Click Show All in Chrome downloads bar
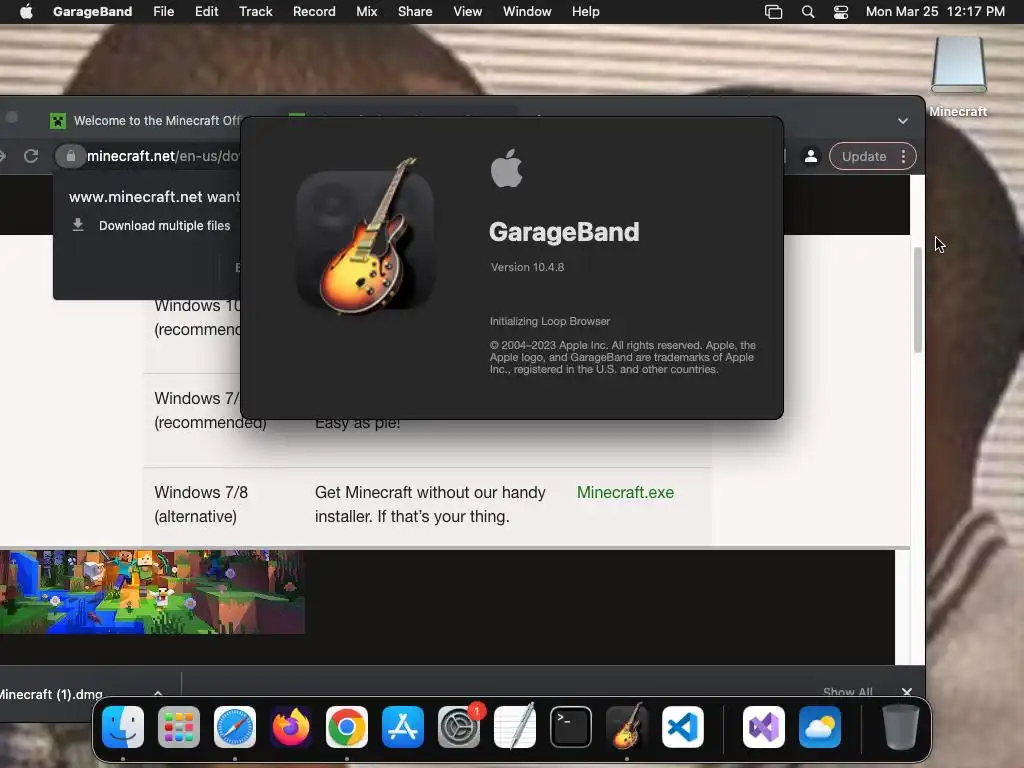Viewport: 1024px width, 768px height. (848, 692)
